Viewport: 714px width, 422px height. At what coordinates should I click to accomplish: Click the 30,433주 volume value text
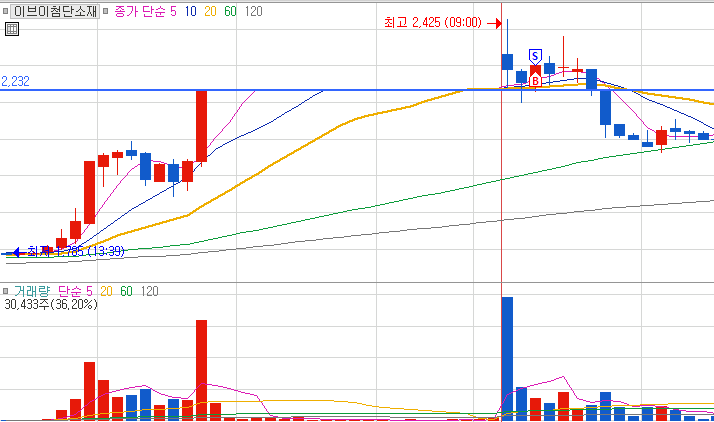tap(26, 304)
